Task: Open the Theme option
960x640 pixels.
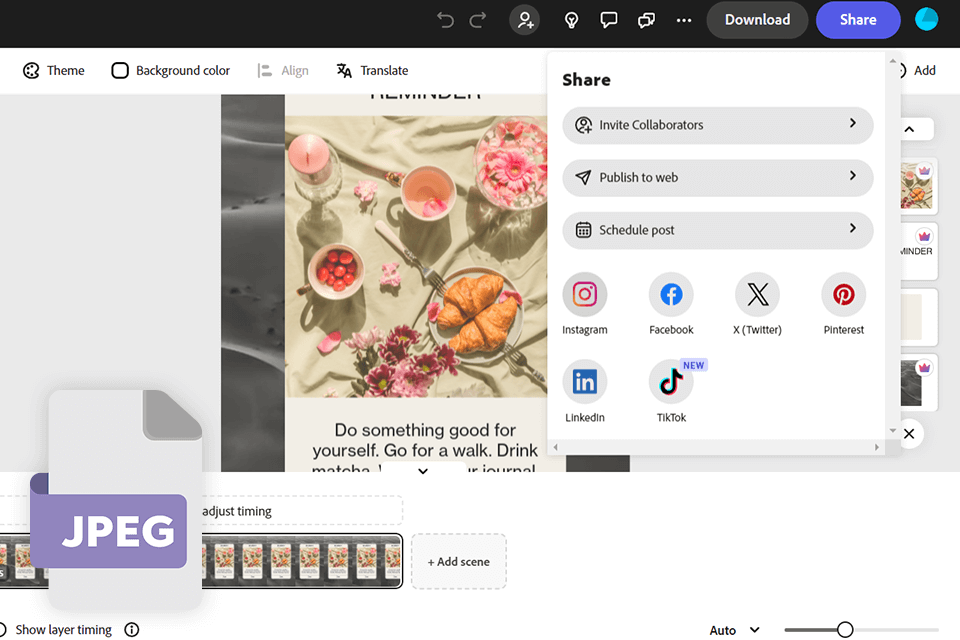Action: coord(54,70)
